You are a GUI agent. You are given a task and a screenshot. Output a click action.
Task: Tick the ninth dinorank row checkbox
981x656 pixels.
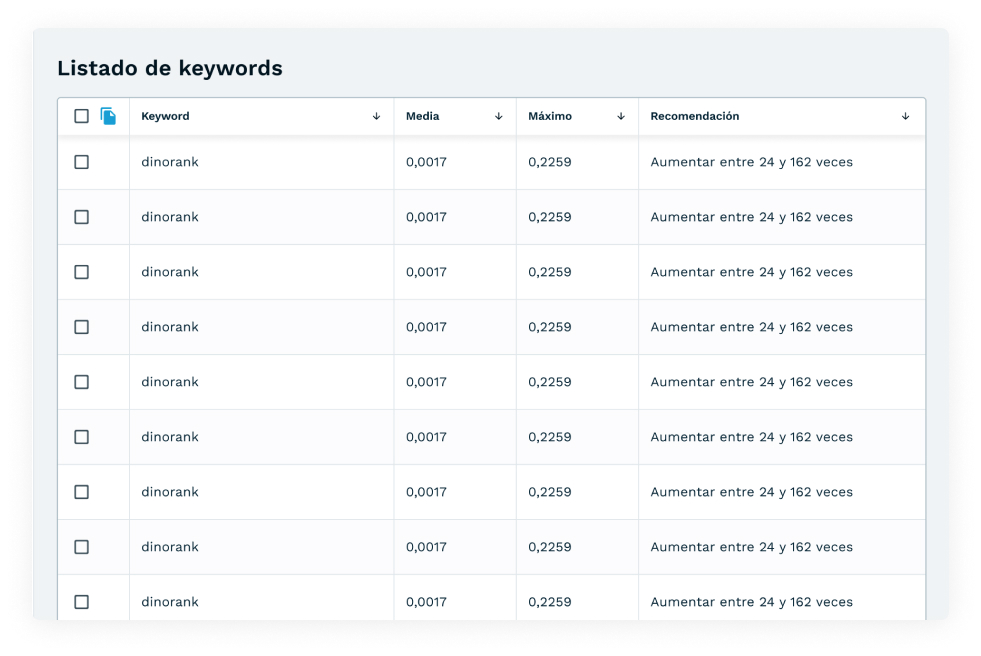81,602
